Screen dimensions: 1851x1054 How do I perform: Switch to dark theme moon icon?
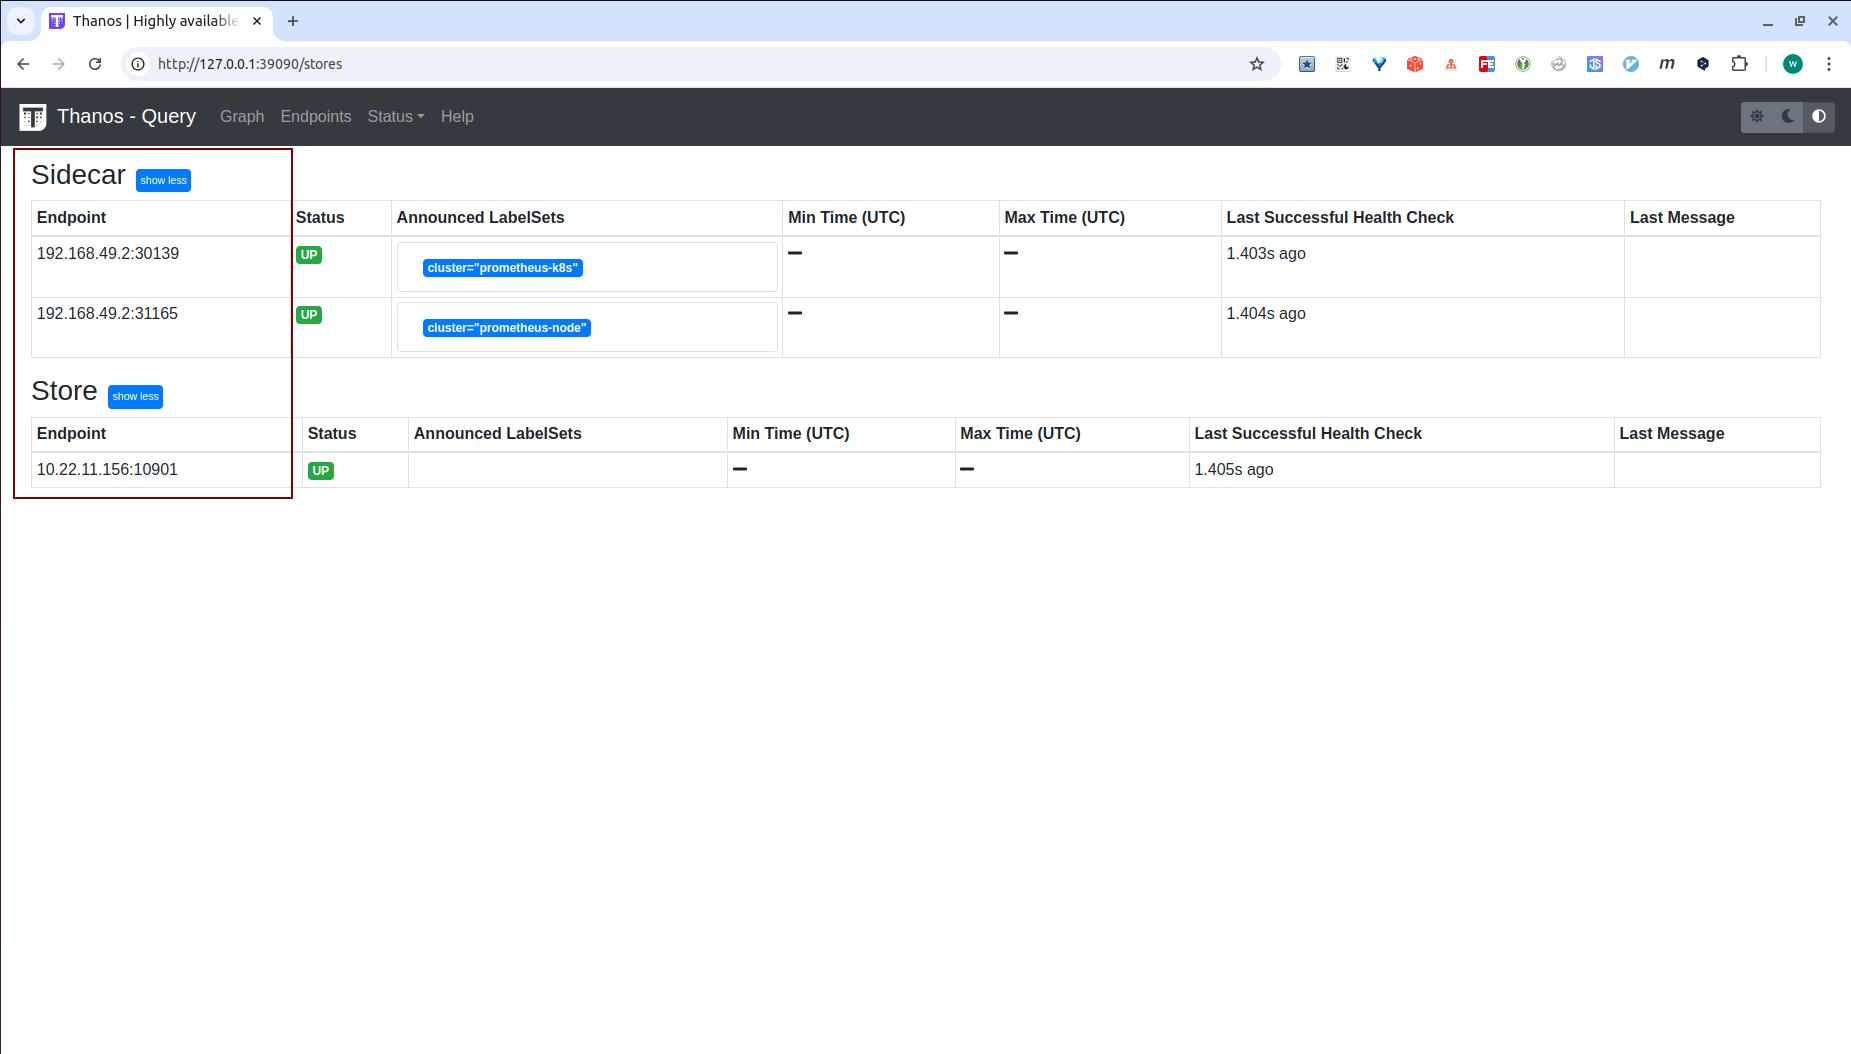click(x=1788, y=117)
